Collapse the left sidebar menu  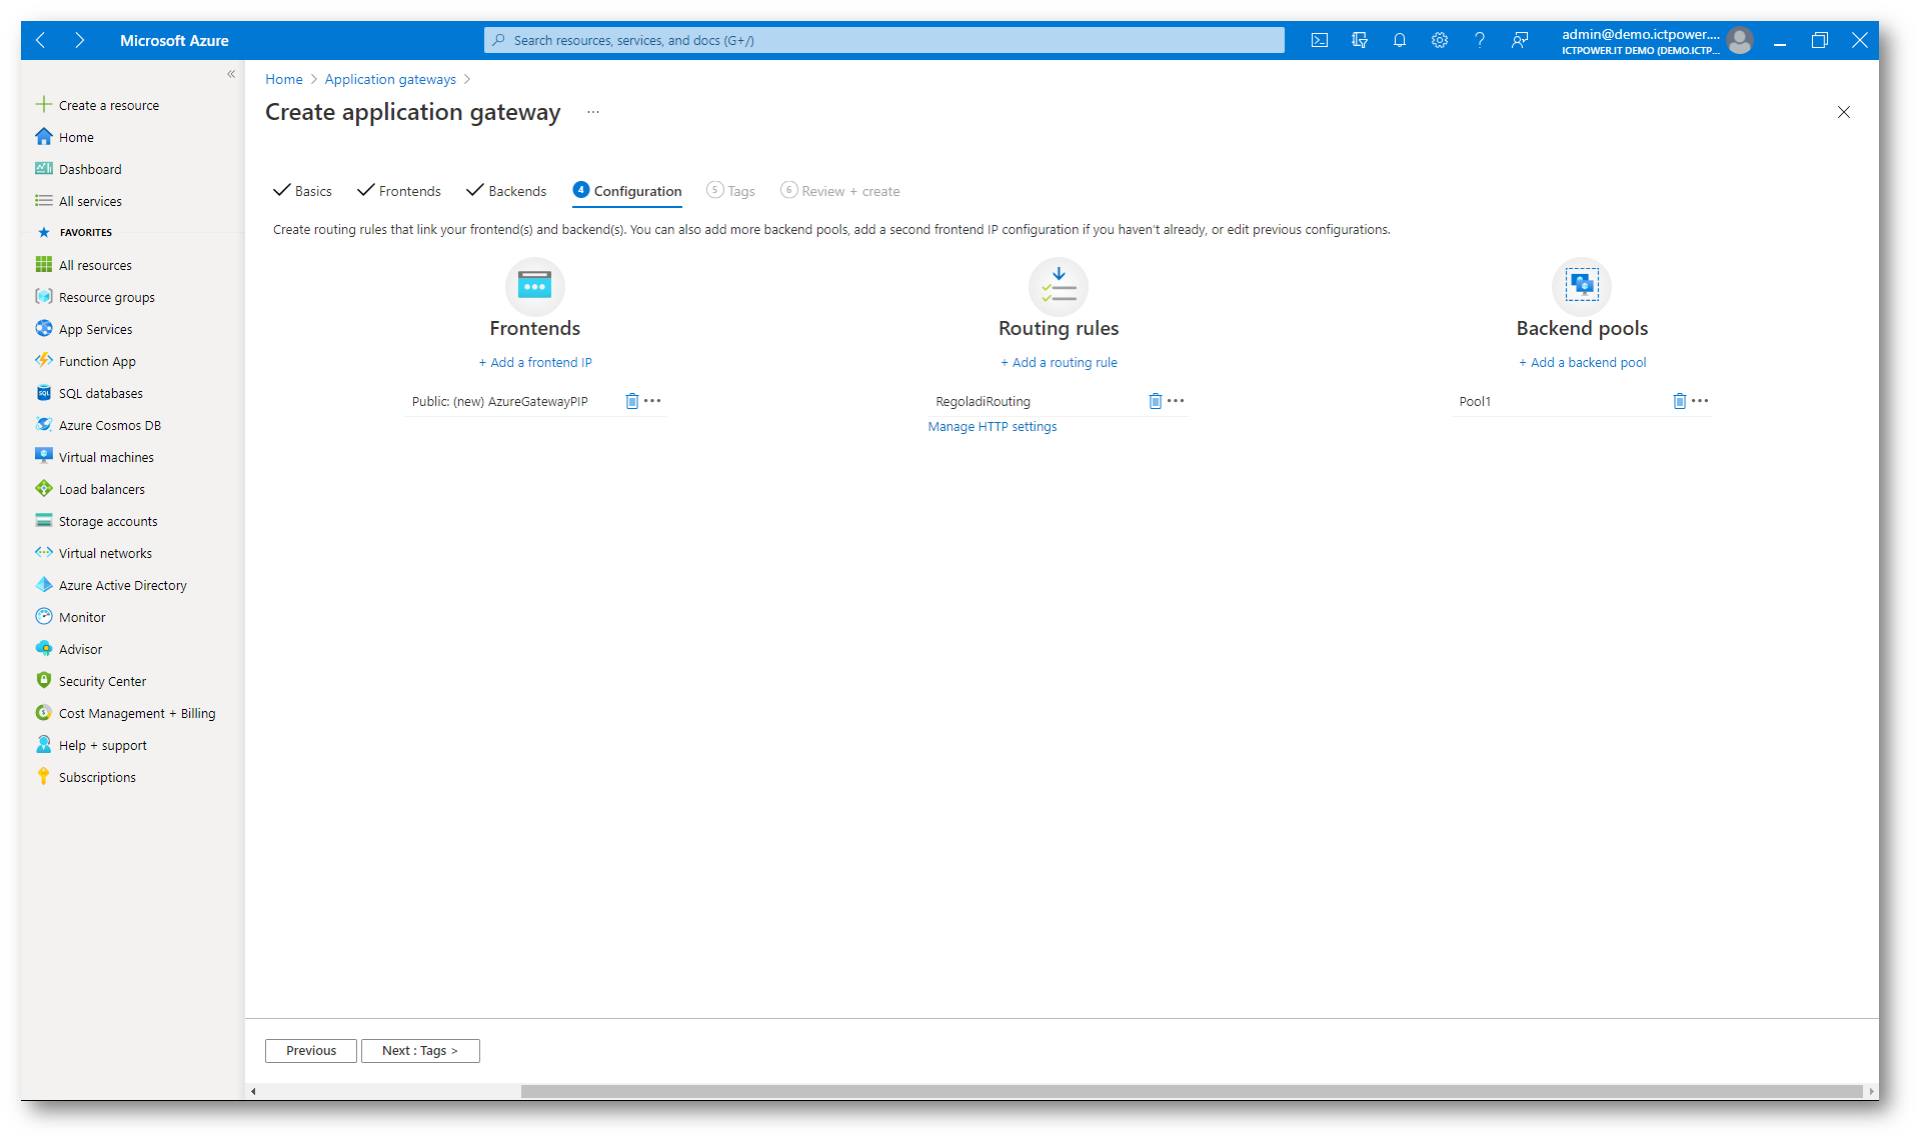point(231,74)
